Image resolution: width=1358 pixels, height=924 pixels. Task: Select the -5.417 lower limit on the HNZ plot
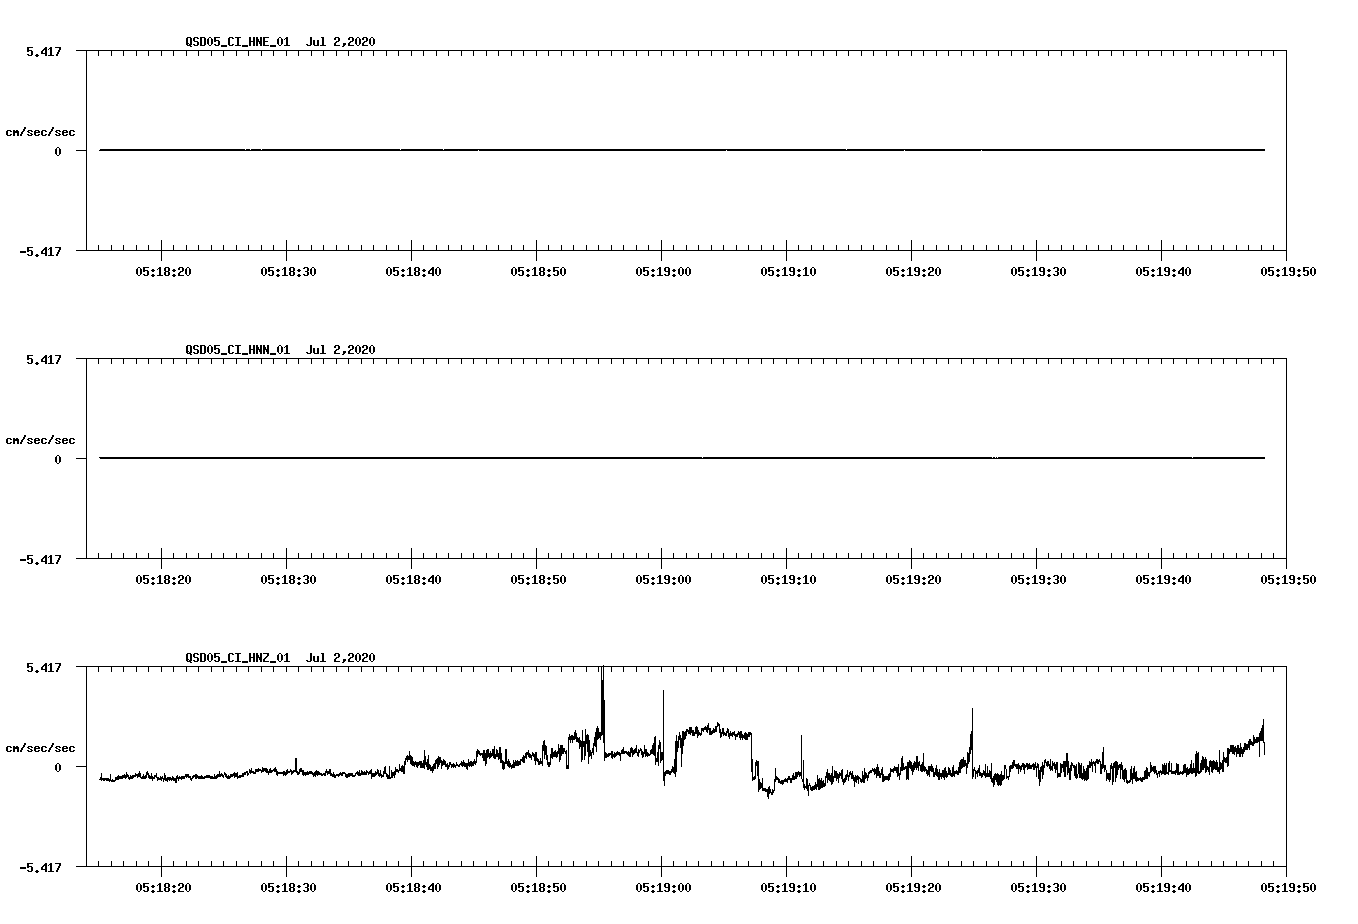pyautogui.click(x=39, y=867)
